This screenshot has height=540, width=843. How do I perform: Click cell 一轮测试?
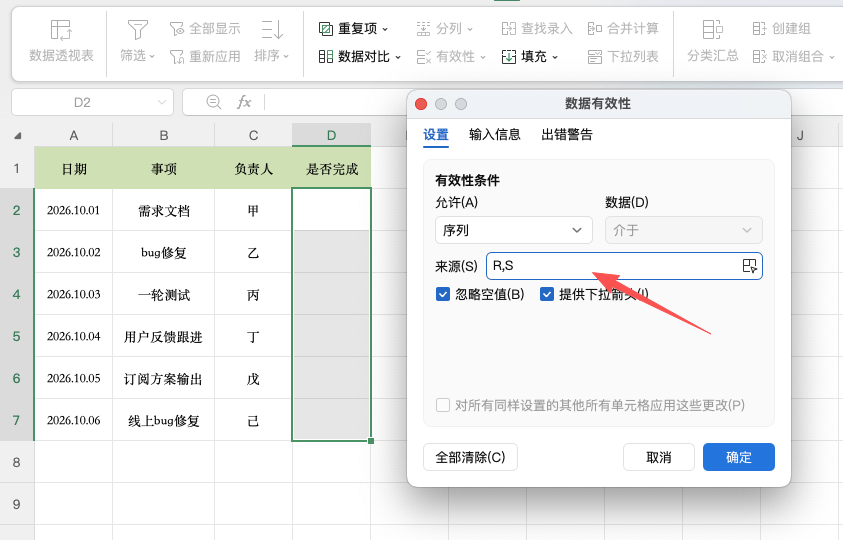tap(163, 294)
